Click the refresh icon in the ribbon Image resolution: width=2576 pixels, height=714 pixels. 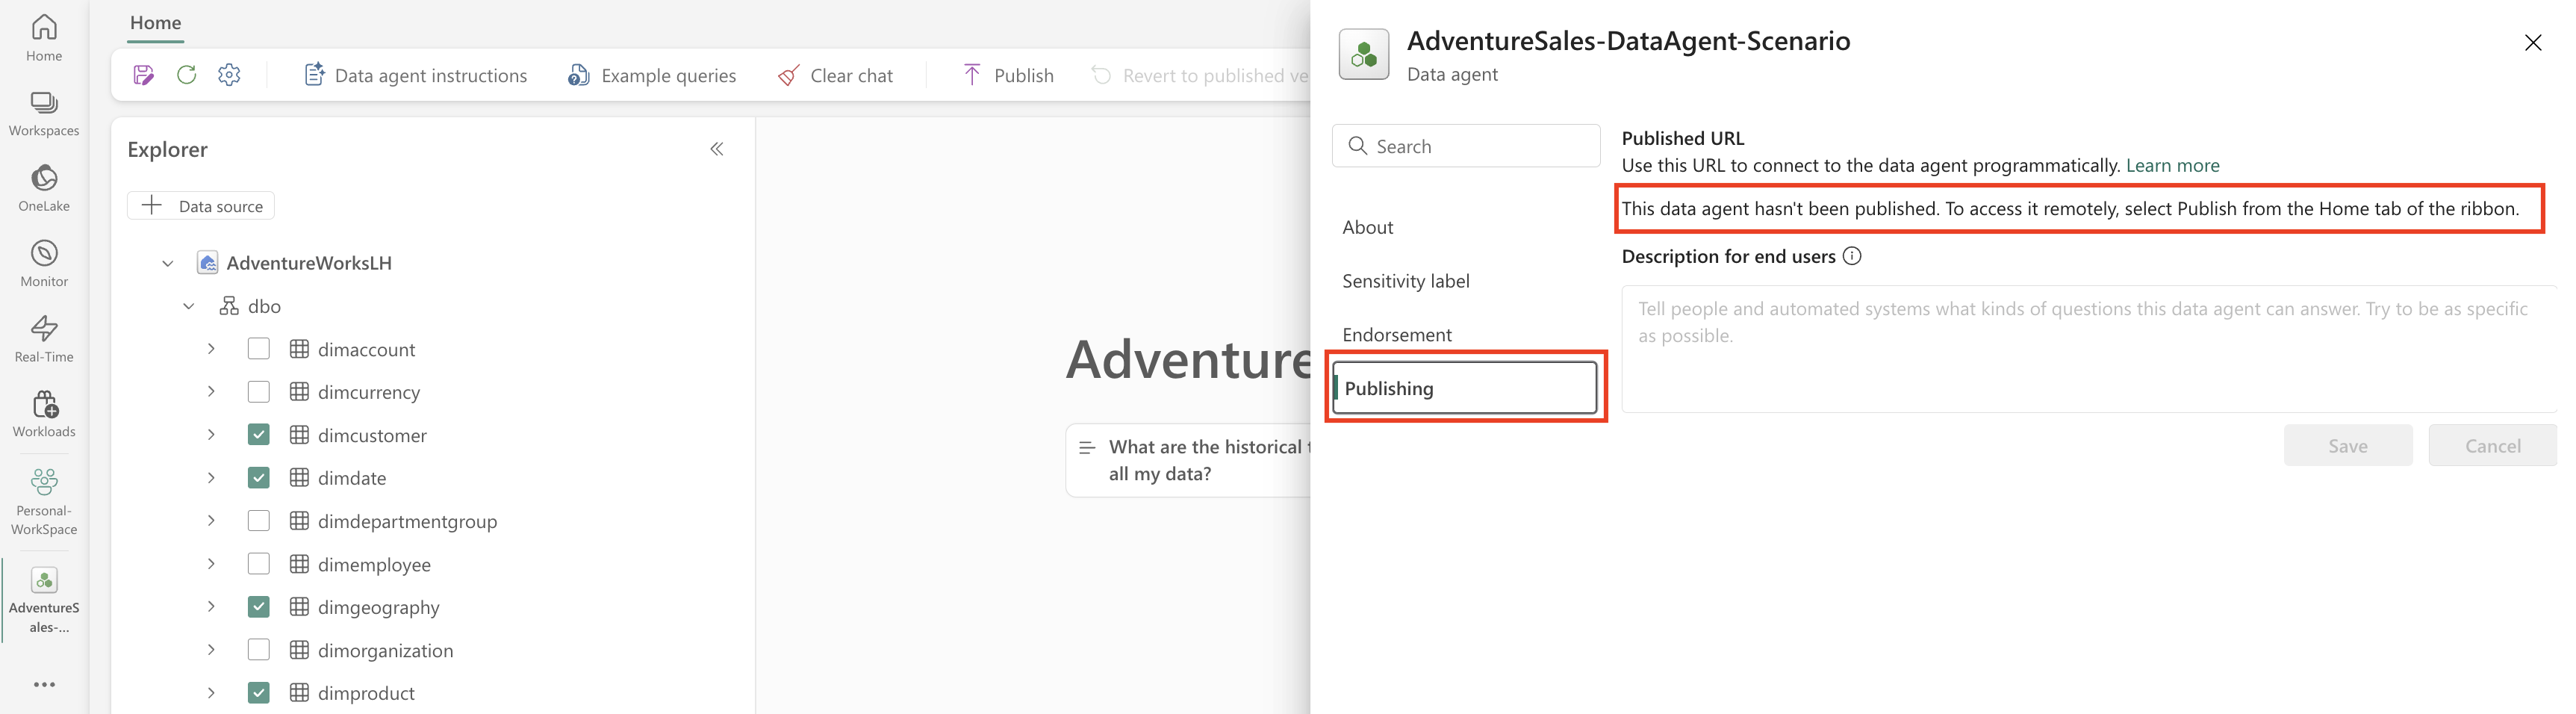point(186,75)
